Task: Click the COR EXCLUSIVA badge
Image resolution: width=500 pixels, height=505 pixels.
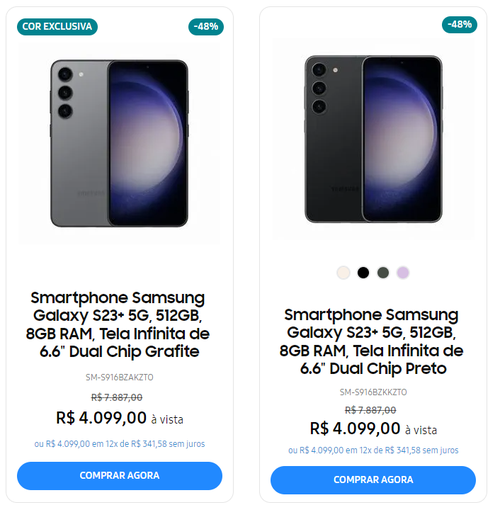Action: point(57,27)
